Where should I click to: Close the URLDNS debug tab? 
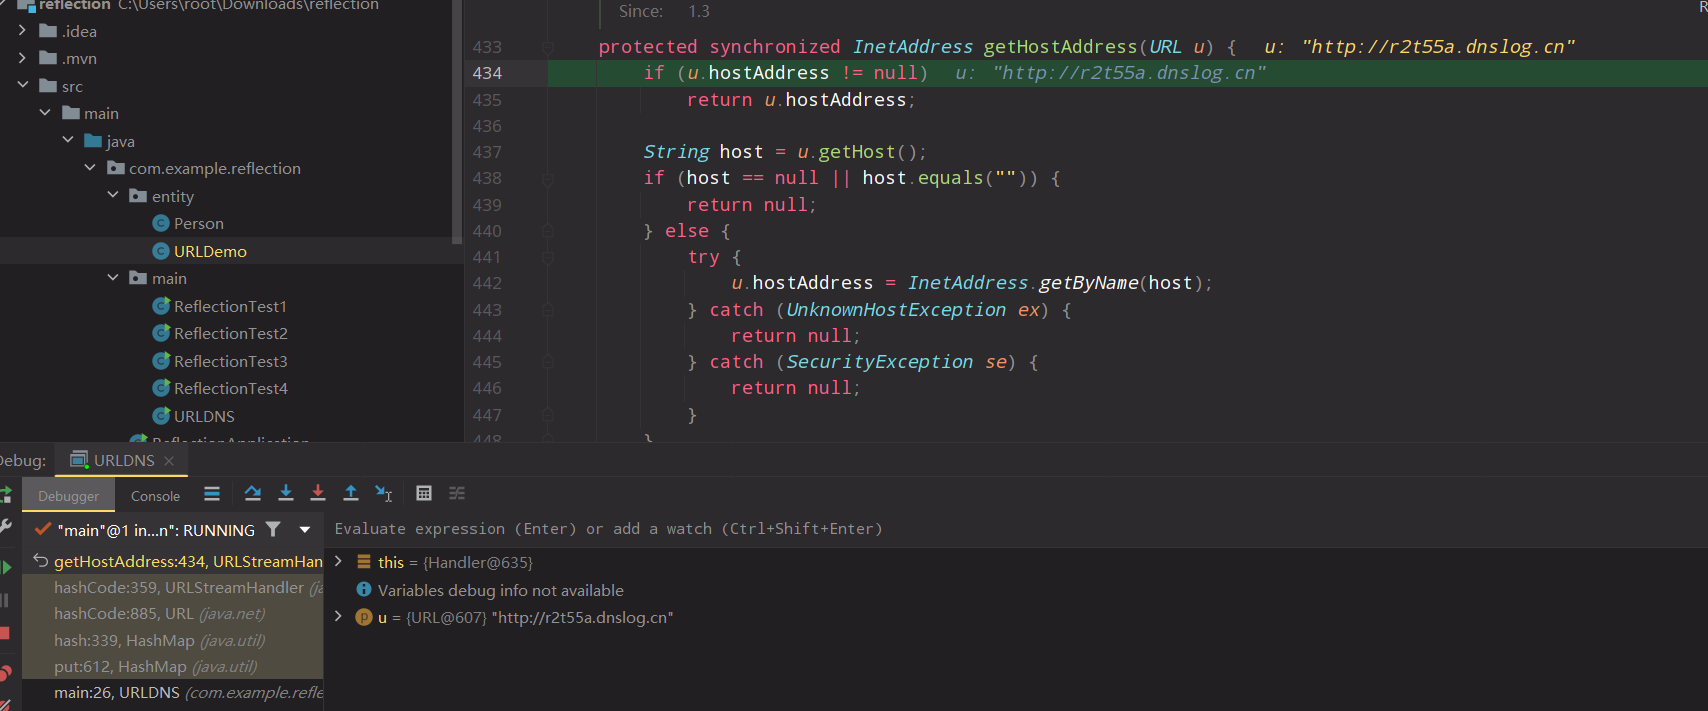click(x=169, y=461)
